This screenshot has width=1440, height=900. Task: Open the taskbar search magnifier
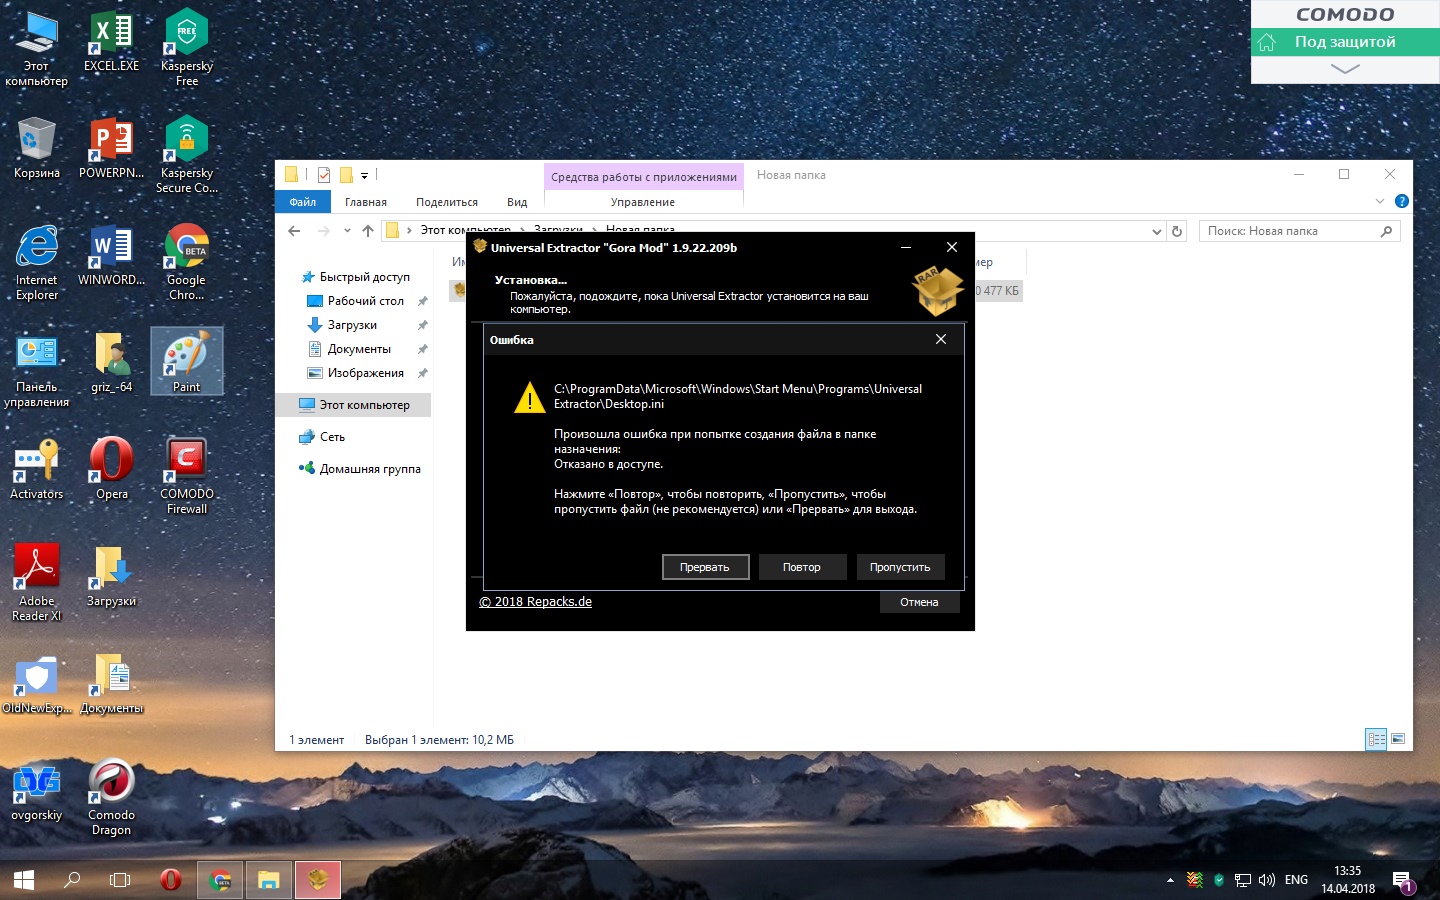(x=72, y=880)
